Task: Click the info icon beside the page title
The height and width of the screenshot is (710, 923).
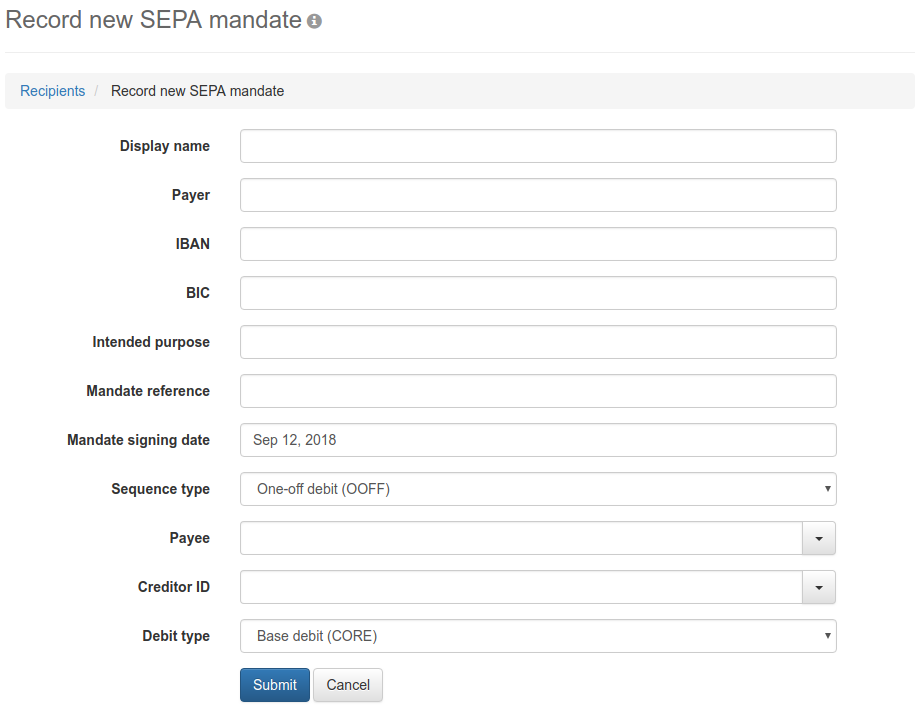Action: point(315,21)
